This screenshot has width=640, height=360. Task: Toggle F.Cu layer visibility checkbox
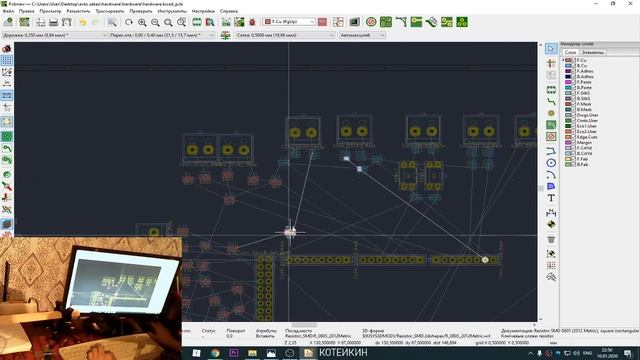[573, 60]
